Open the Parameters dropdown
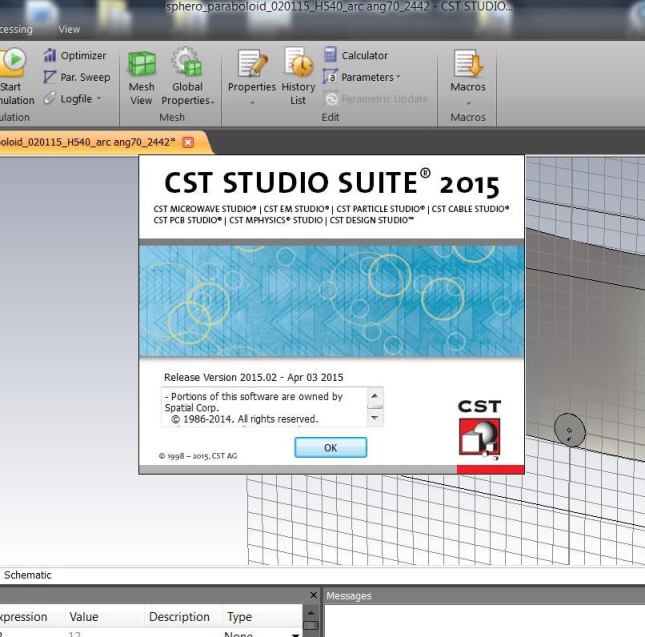645x637 pixels. (x=362, y=77)
